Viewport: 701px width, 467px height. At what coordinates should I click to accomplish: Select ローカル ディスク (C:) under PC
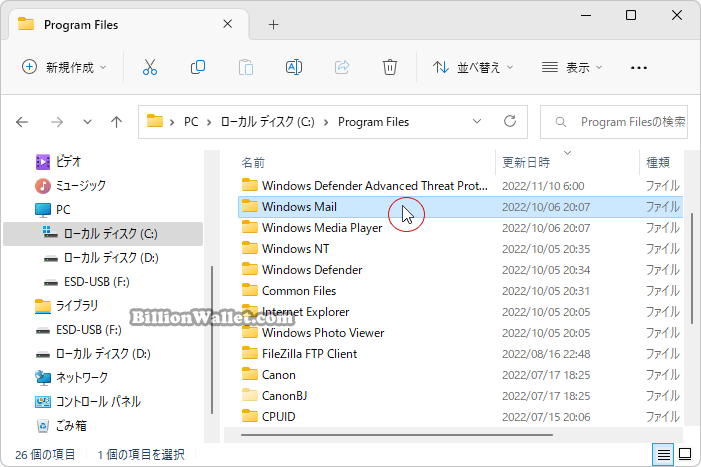[x=103, y=234]
